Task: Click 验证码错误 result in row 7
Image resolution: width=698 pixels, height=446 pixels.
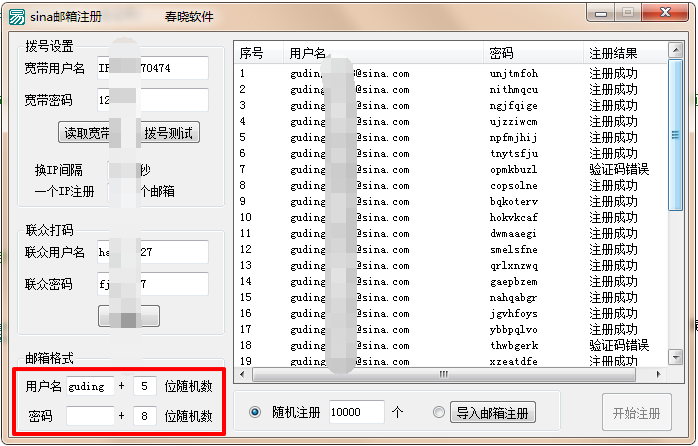Action: [619, 170]
